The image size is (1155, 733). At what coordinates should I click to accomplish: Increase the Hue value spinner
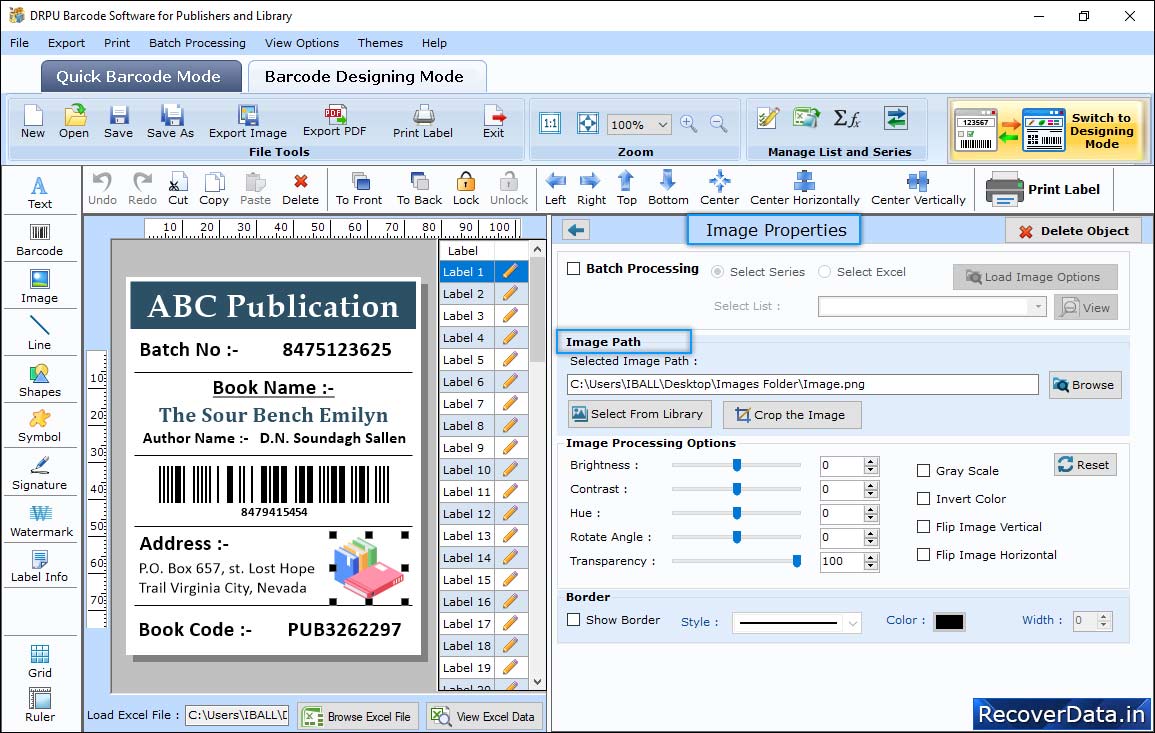[x=871, y=509]
